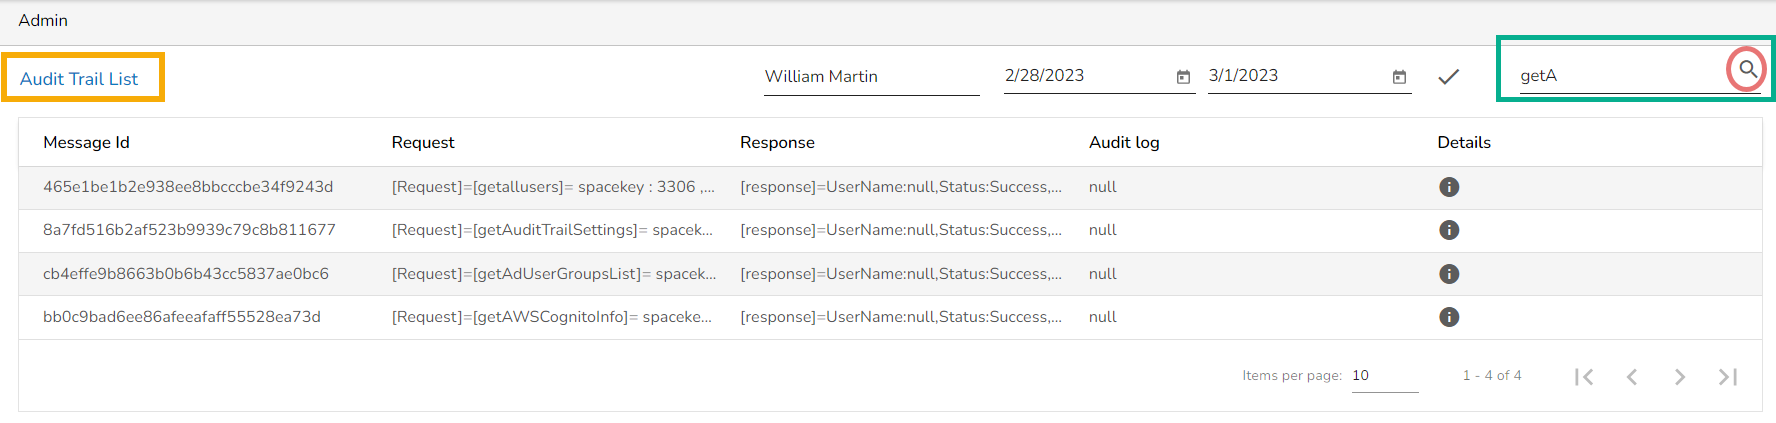
Task: Click the Admin menu item
Action: [x=43, y=20]
